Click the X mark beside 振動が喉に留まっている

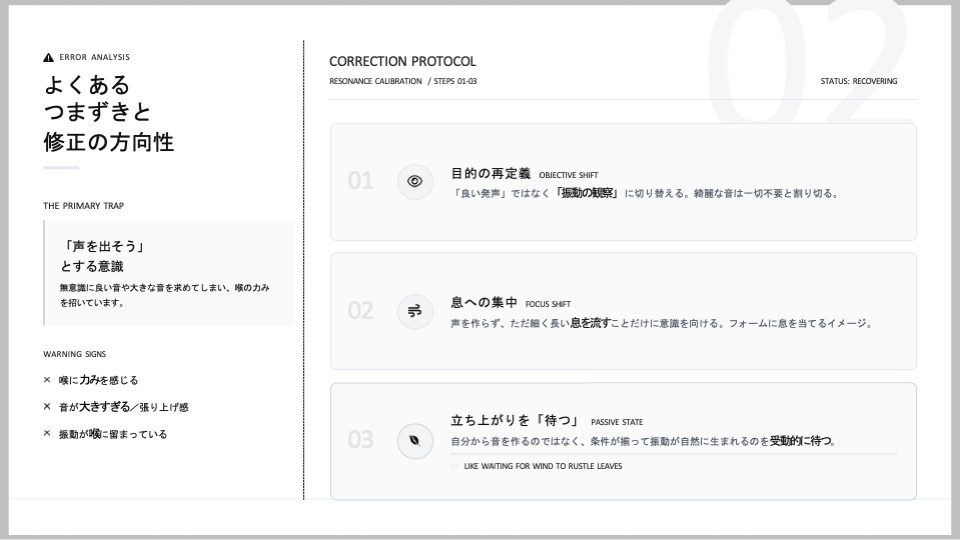(x=47, y=434)
